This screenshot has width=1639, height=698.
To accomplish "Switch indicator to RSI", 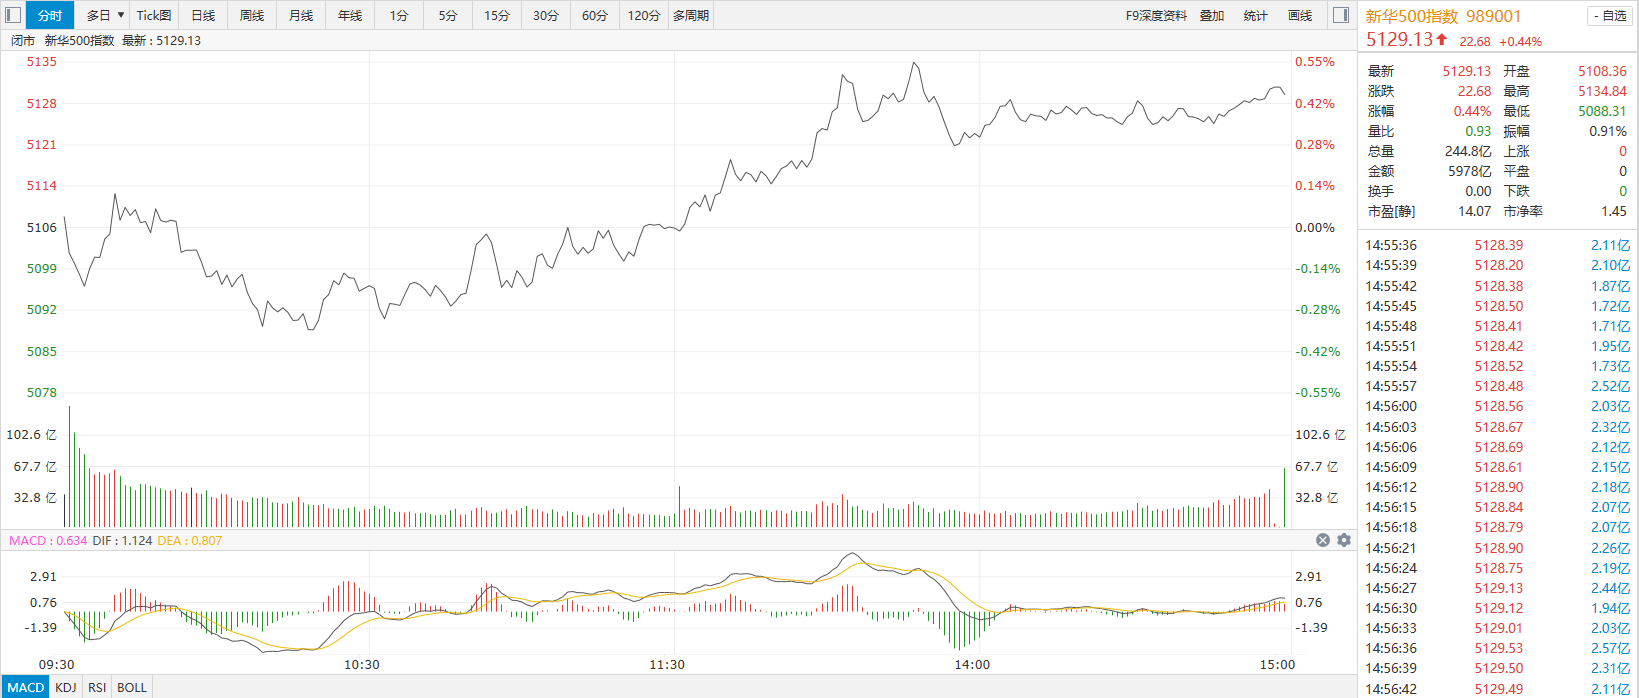I will pyautogui.click(x=97, y=687).
